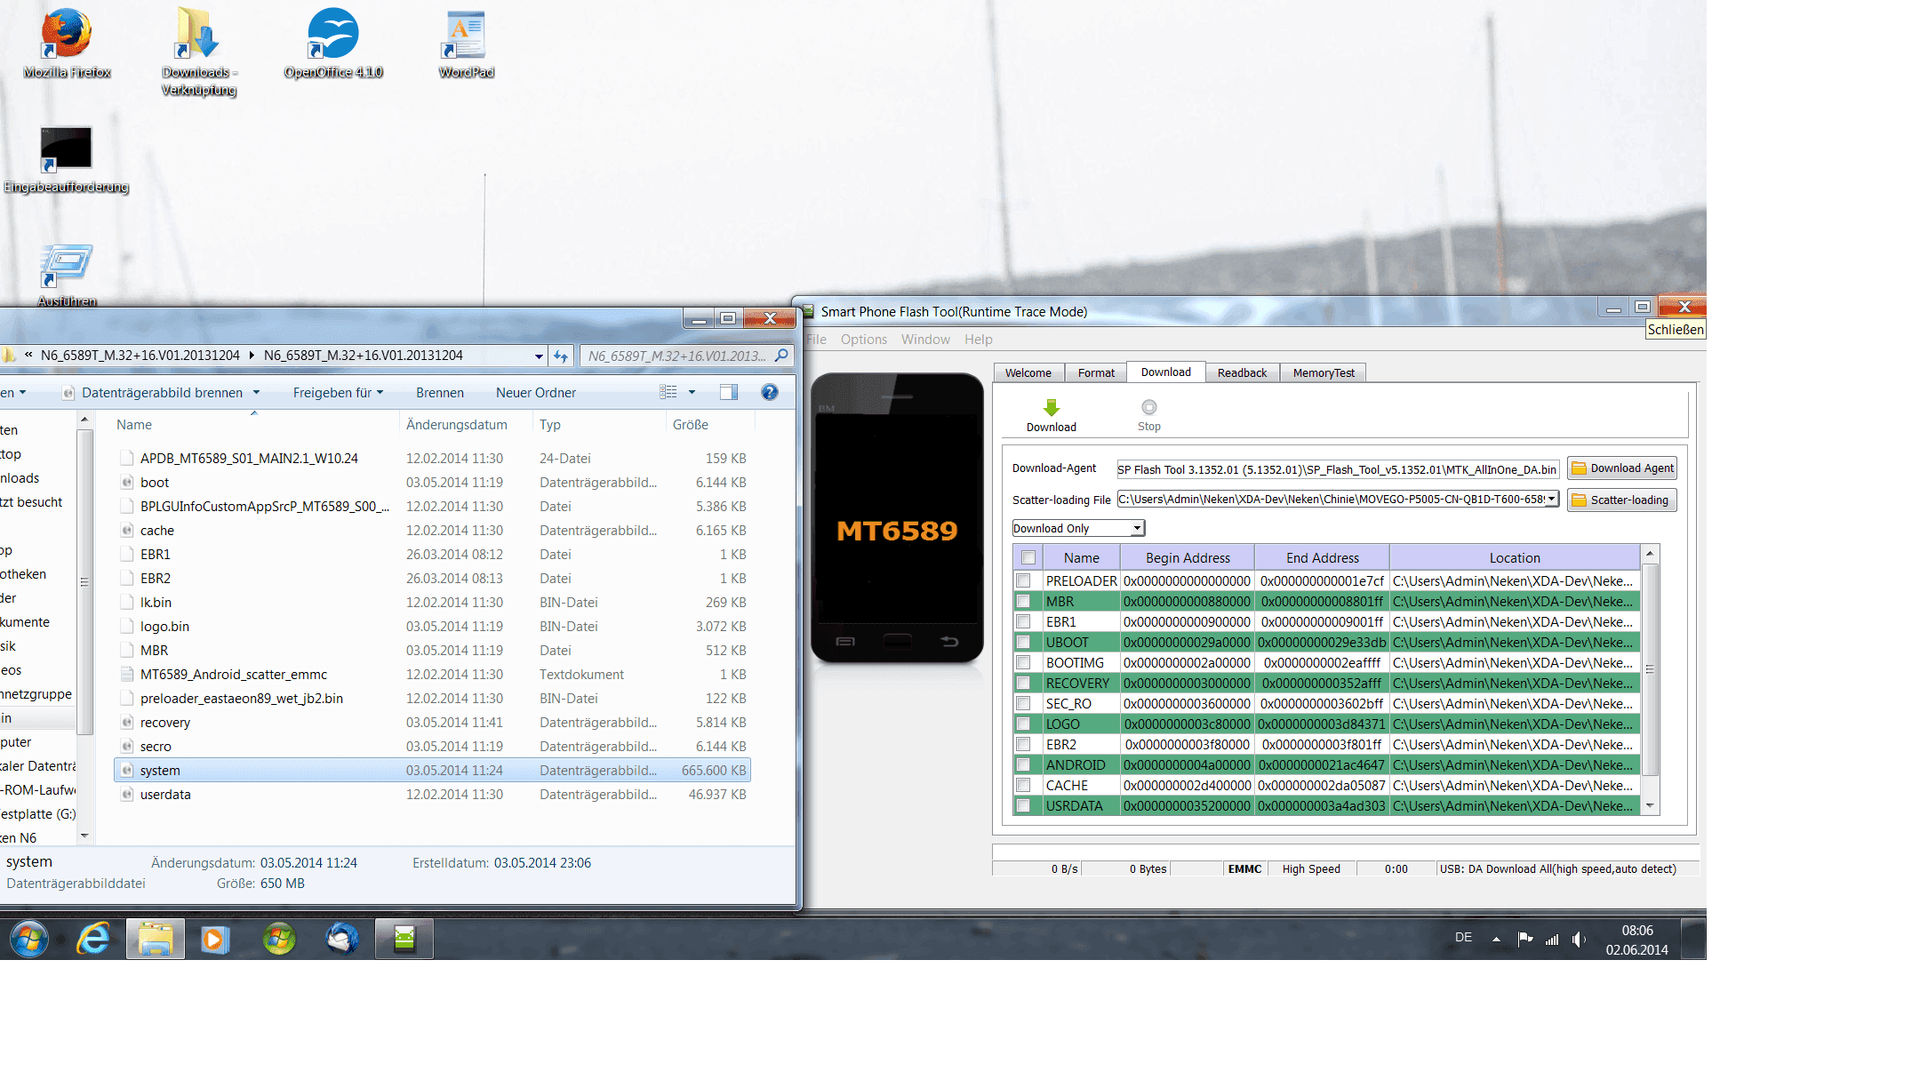Image resolution: width=1920 pixels, height=1080 pixels.
Task: Select Windows Explorer taskbar icon
Action: pyautogui.click(x=155, y=939)
